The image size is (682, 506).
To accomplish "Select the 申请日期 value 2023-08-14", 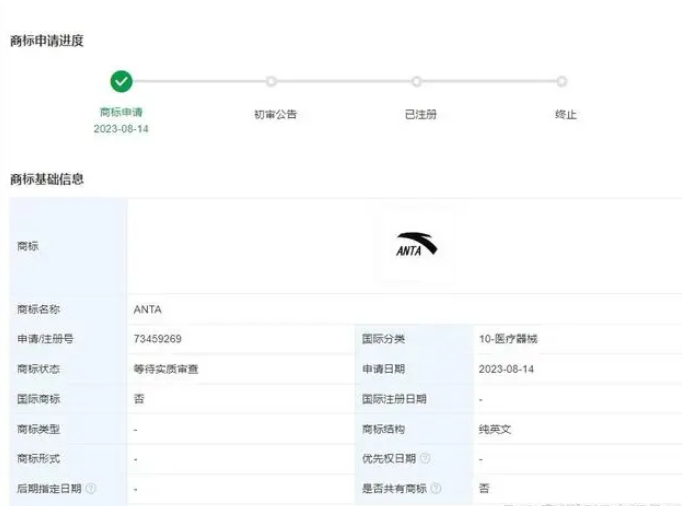I will point(506,369).
